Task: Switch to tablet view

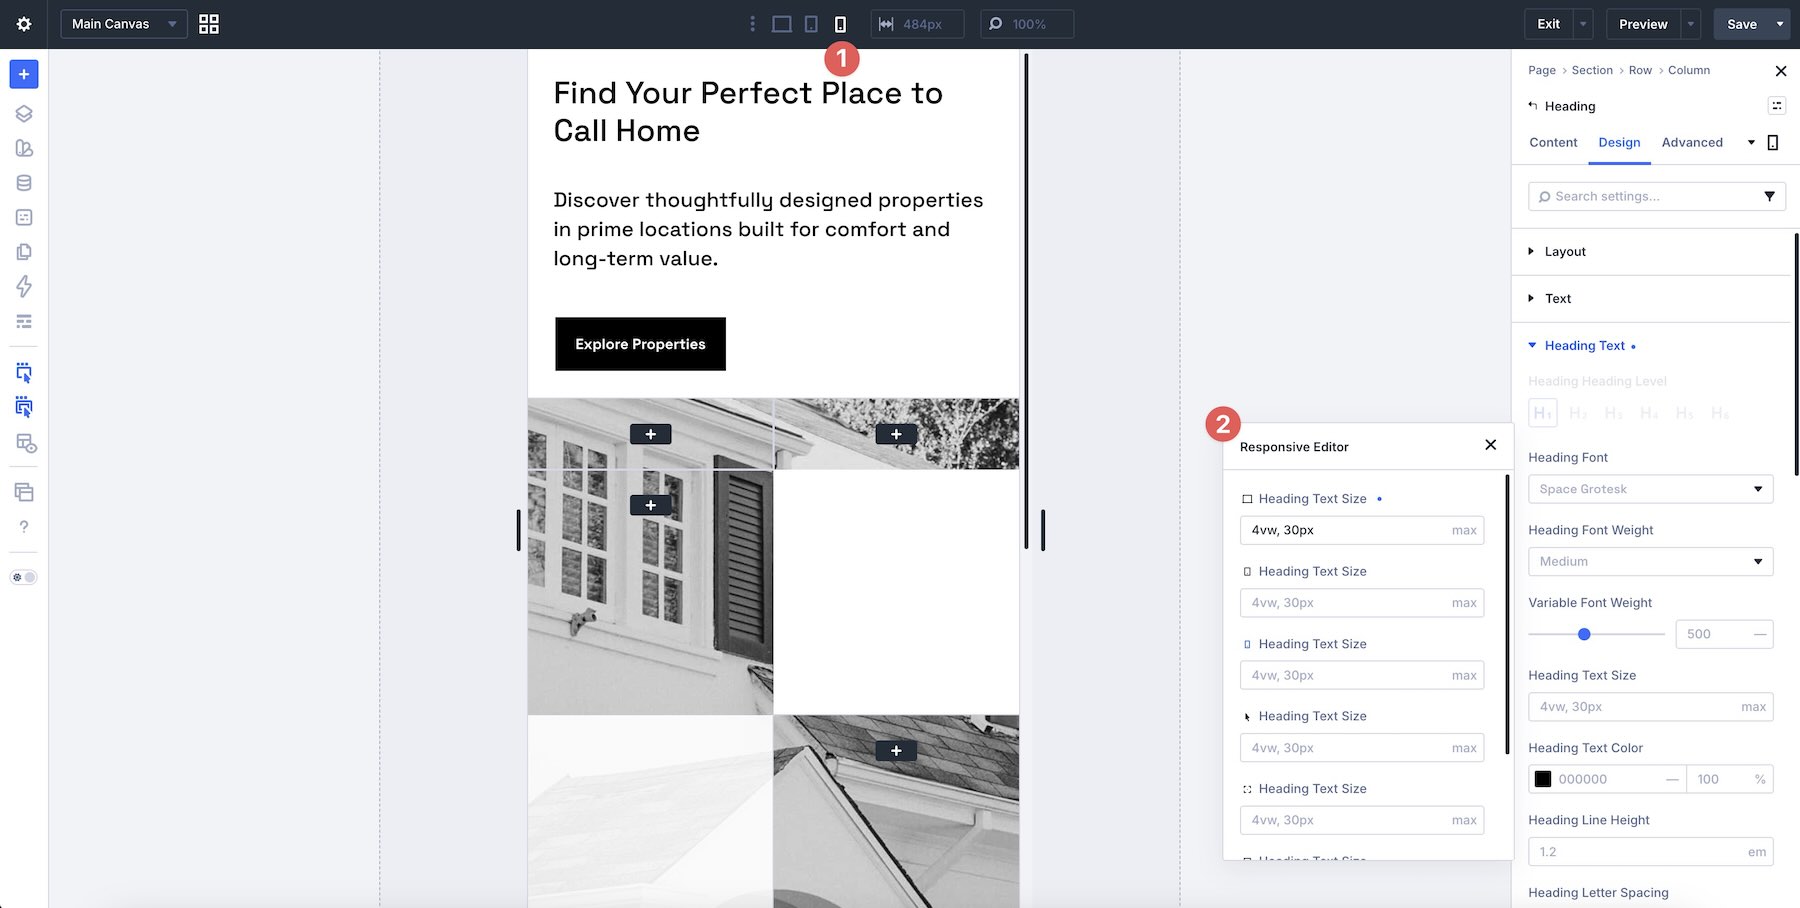Action: (x=812, y=24)
